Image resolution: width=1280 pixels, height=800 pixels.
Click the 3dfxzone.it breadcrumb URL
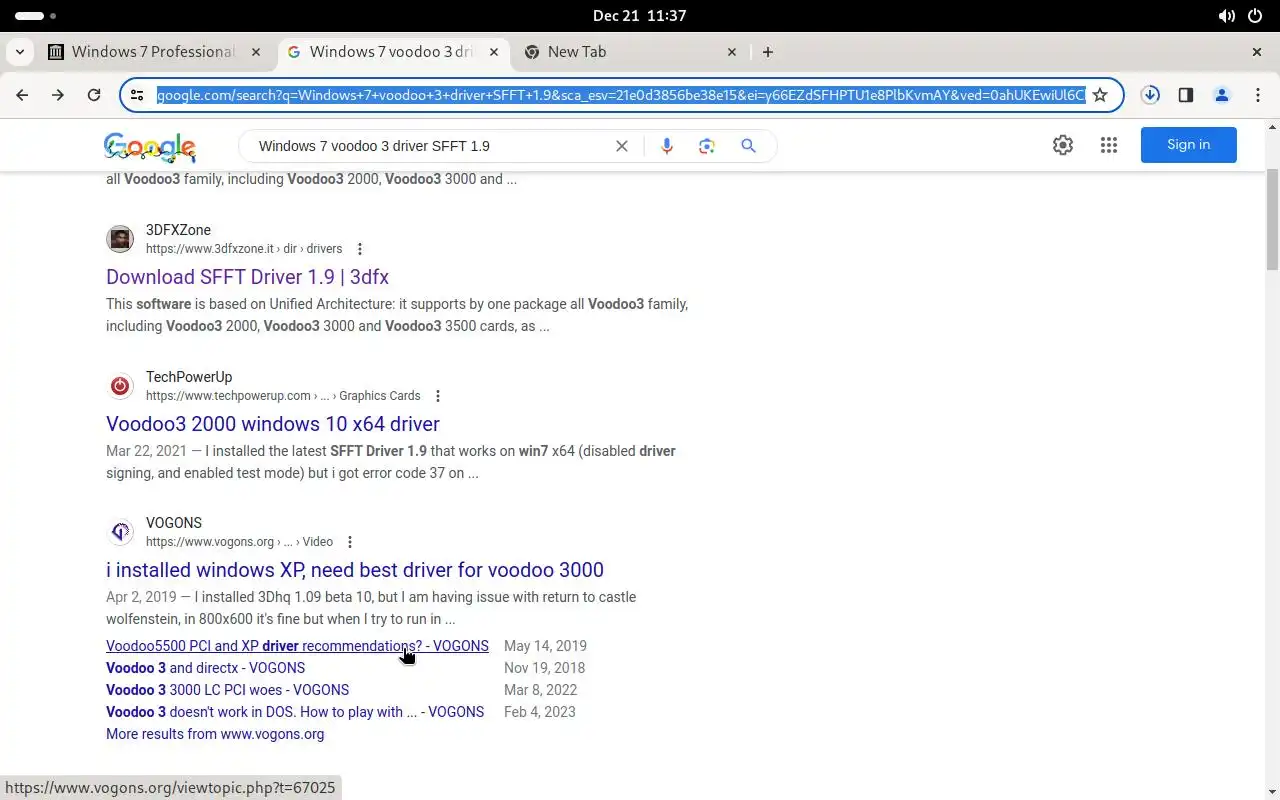[244, 249]
